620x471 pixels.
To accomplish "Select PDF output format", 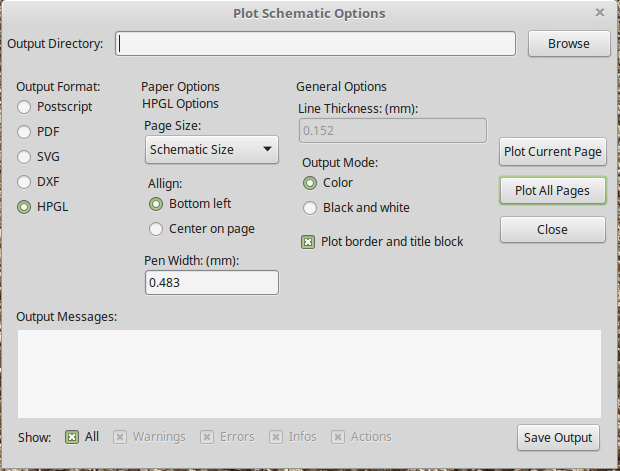I will [x=25, y=131].
